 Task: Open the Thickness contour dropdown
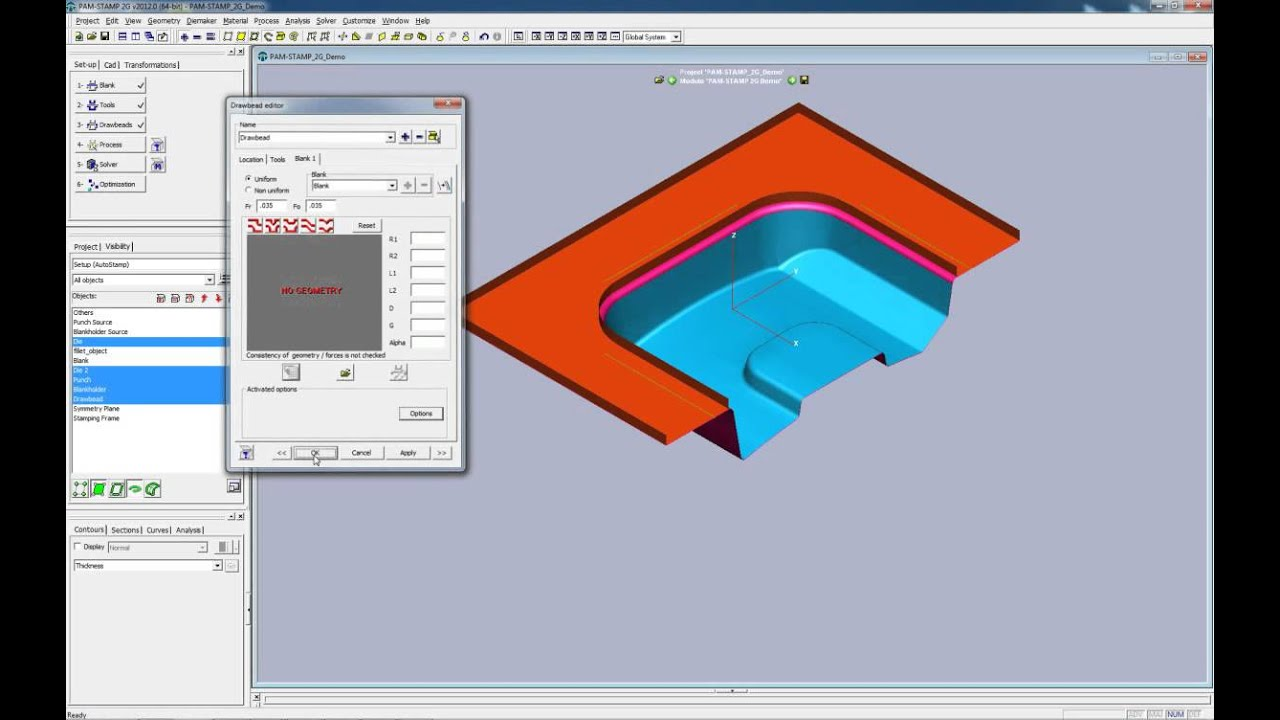pyautogui.click(x=217, y=566)
